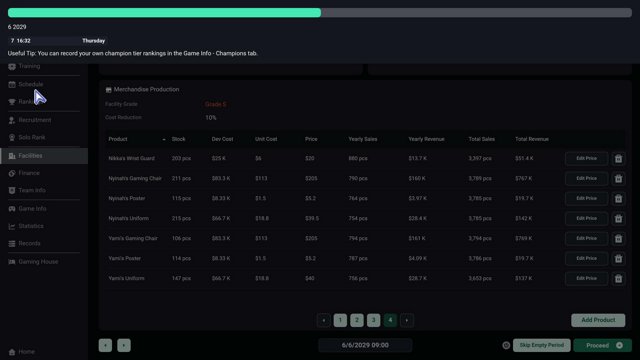Viewport: 640px width, 360px height.
Task: Click the Yearly Revenue column header
Action: click(x=427, y=139)
